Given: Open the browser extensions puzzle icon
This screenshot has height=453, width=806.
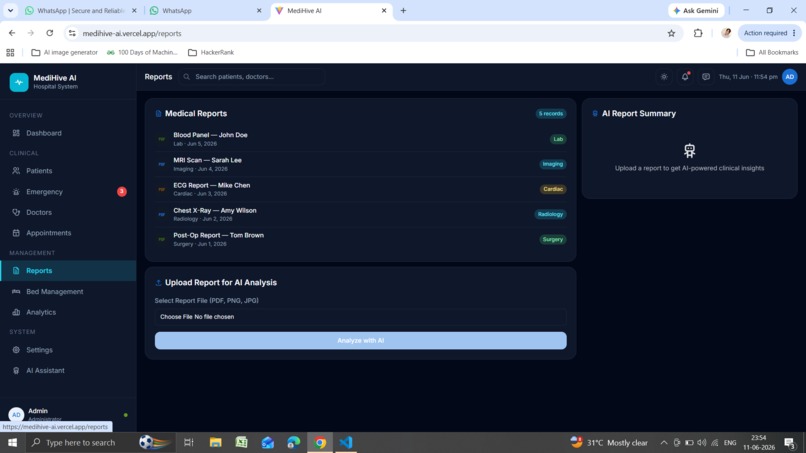Looking at the screenshot, I should pyautogui.click(x=698, y=33).
